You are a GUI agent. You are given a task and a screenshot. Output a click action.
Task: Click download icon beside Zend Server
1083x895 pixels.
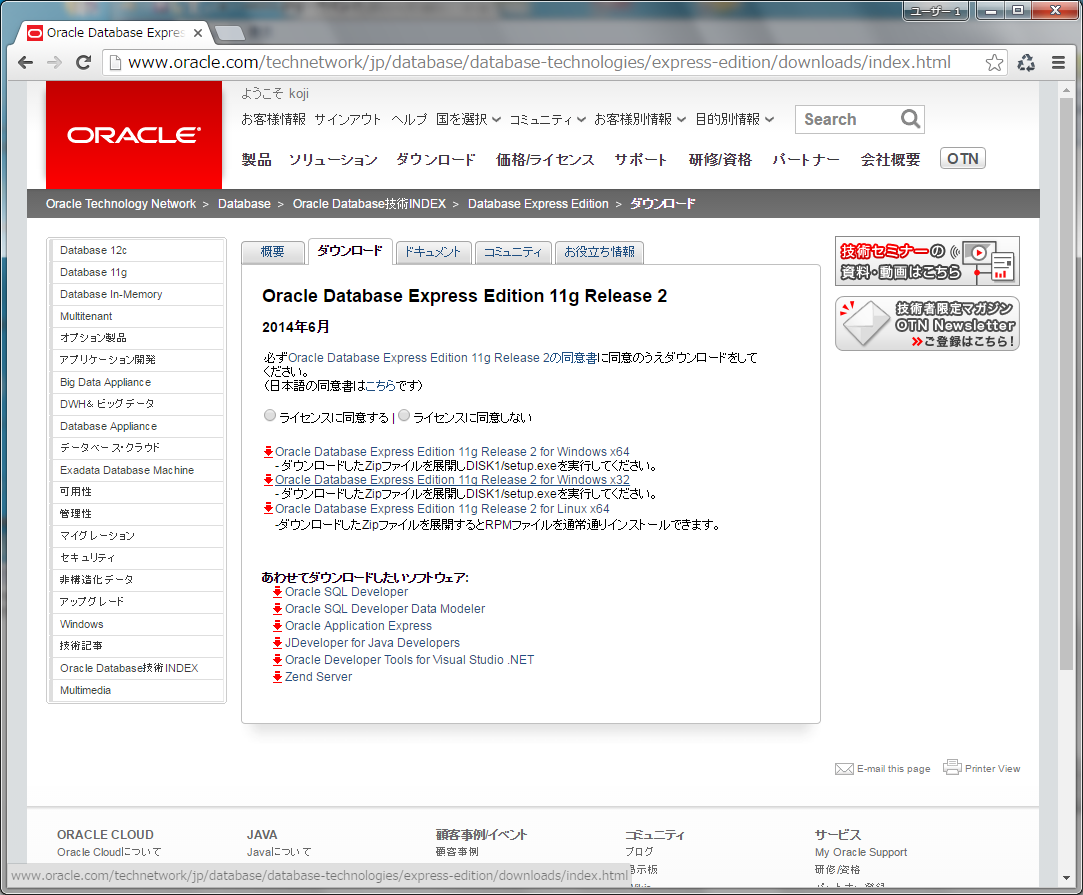pos(277,677)
